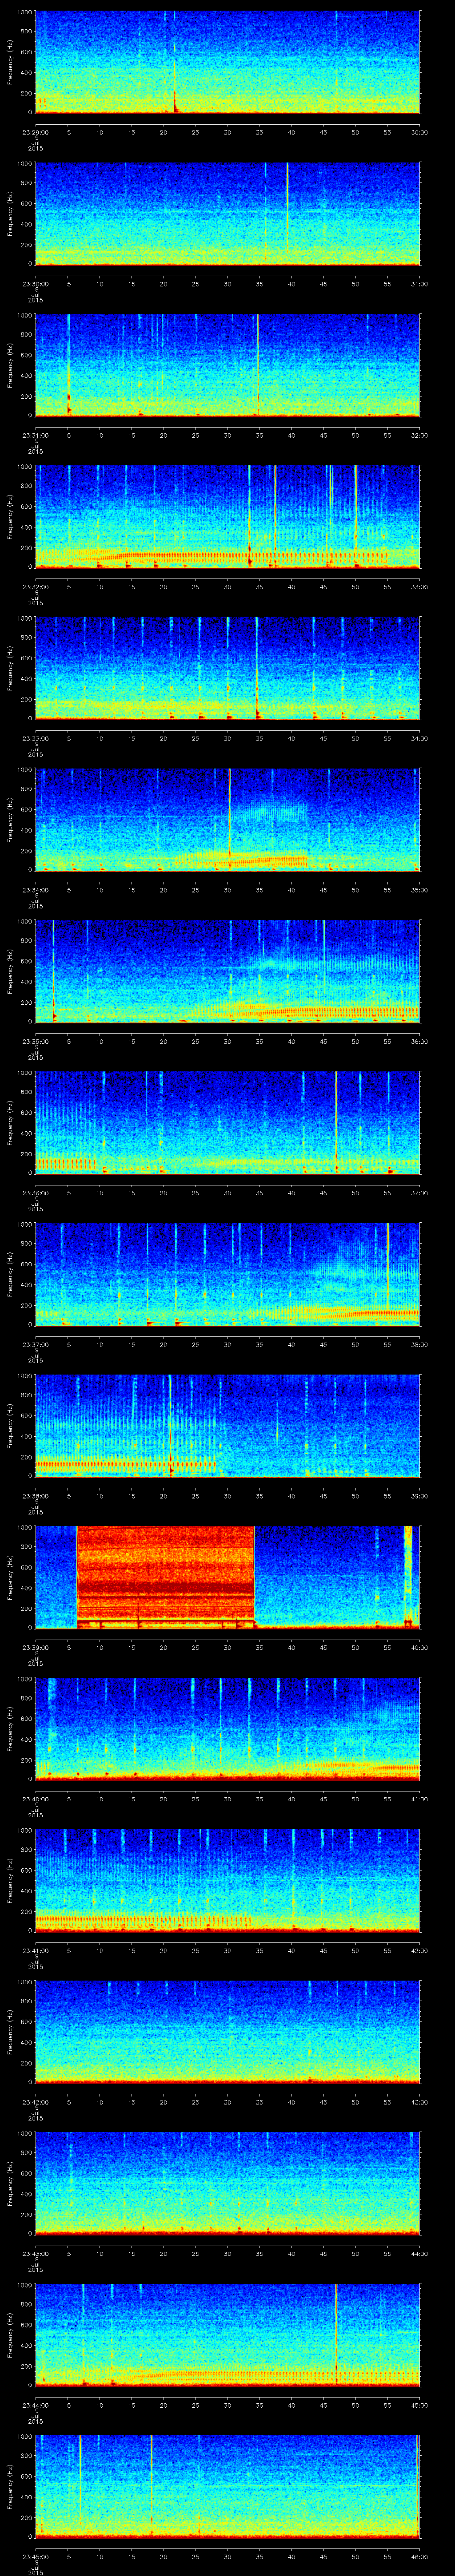
Task: Click the 23:35:00 start time label
Action: [35, 1041]
